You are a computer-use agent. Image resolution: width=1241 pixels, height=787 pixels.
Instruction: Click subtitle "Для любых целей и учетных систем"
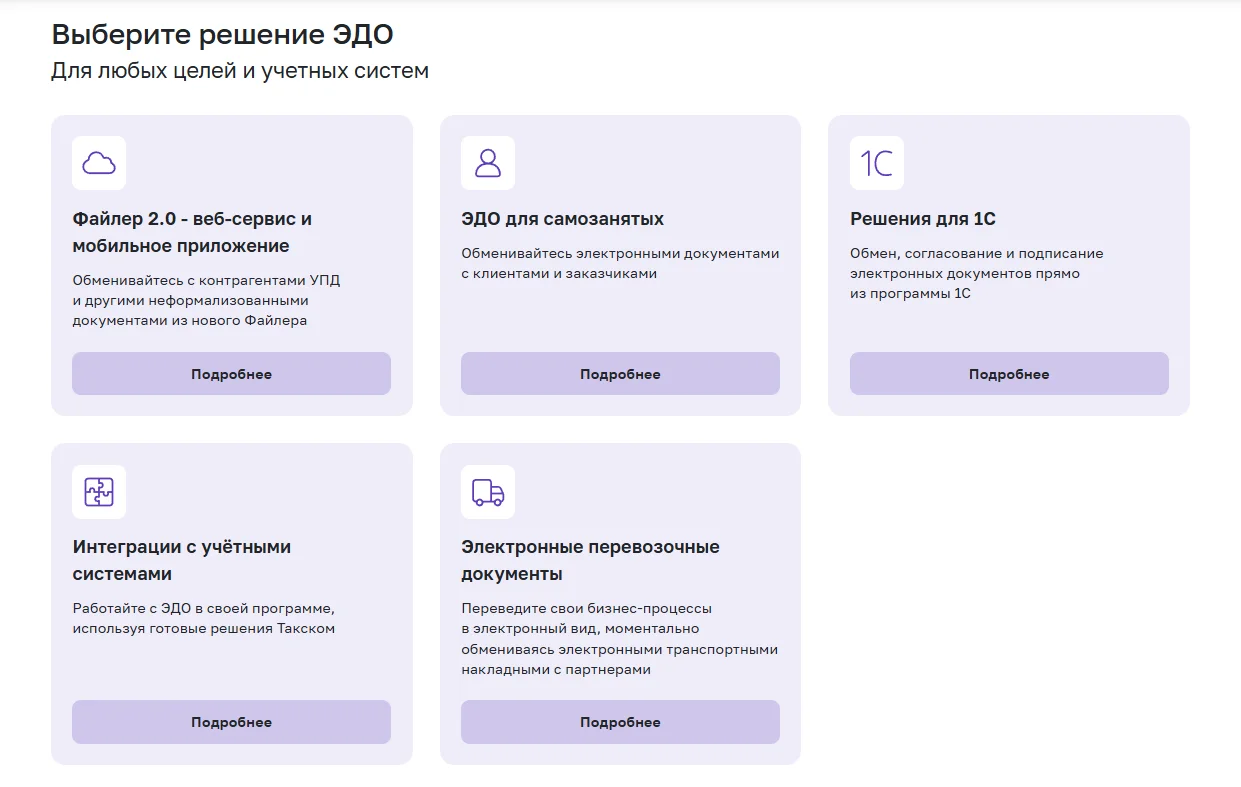coord(240,71)
